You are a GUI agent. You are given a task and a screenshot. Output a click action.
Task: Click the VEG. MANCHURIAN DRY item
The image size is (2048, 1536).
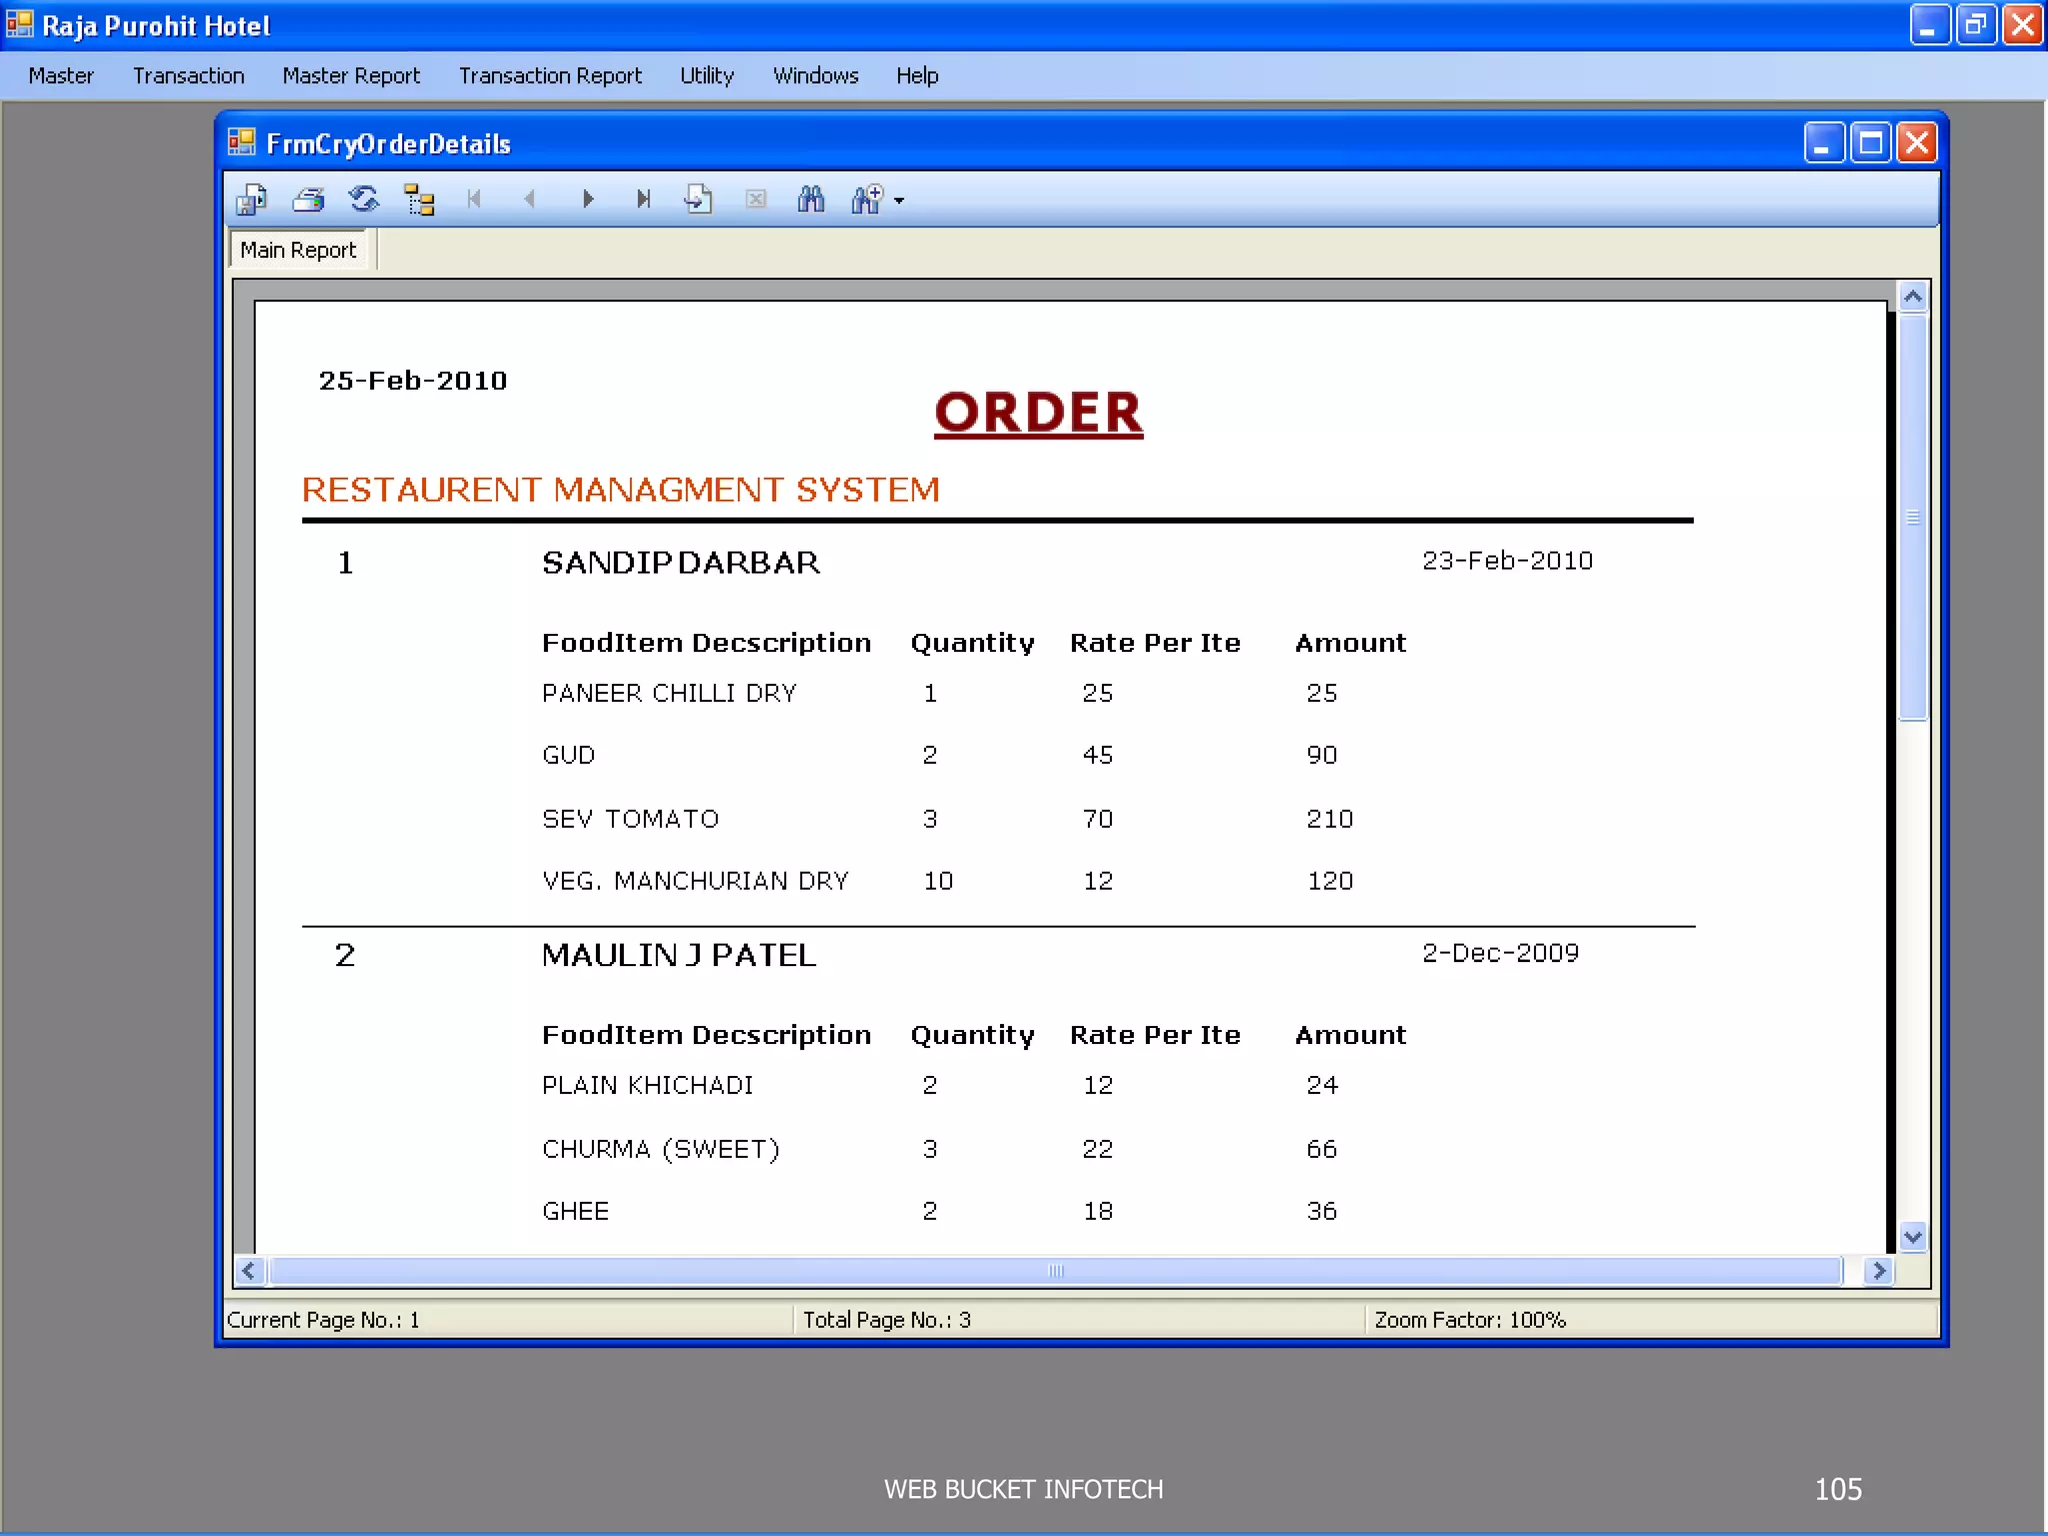coord(695,881)
